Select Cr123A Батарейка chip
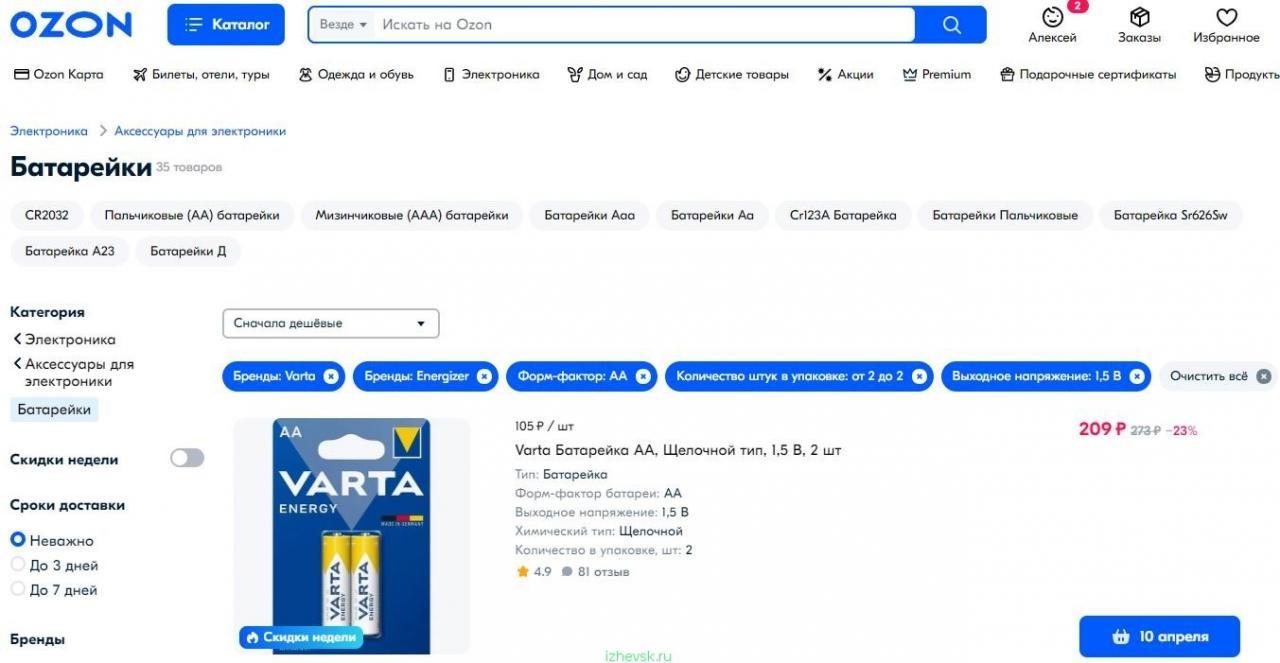The image size is (1280, 663). (x=843, y=215)
